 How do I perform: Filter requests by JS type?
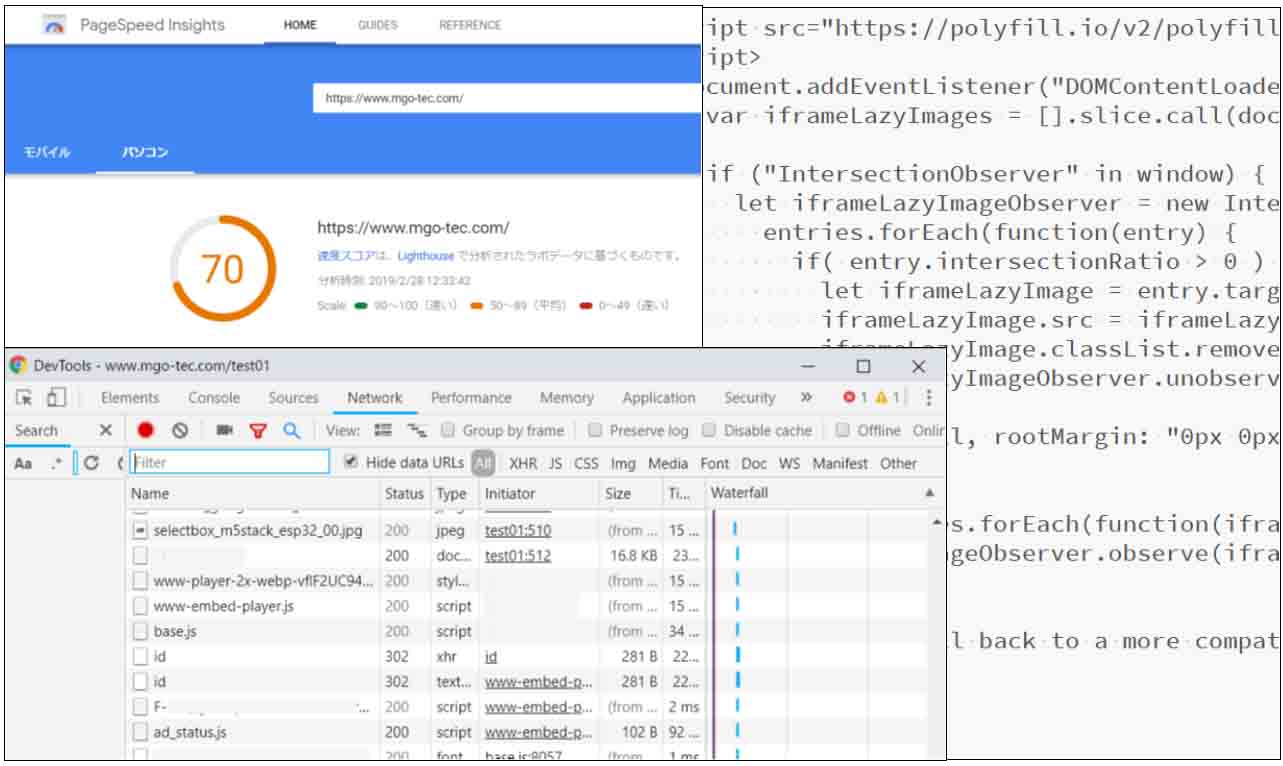pos(555,464)
